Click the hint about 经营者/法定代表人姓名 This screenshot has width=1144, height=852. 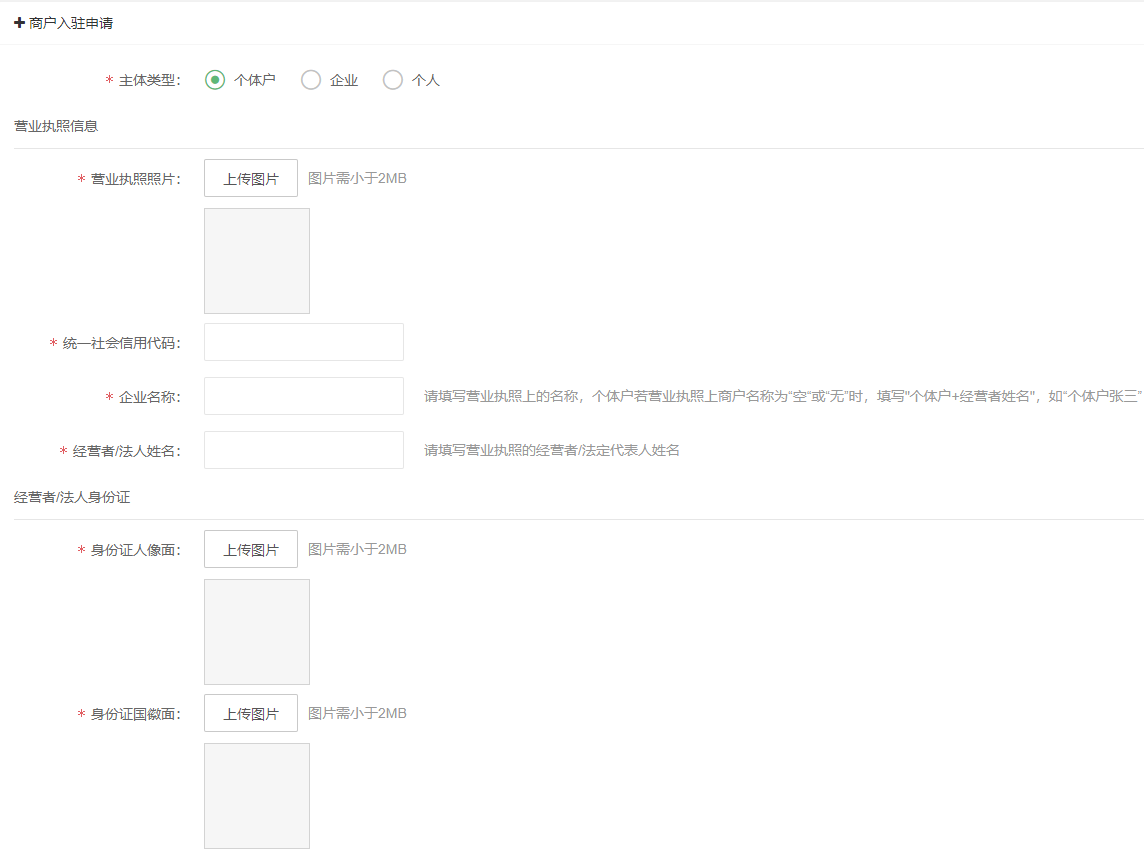[552, 450]
